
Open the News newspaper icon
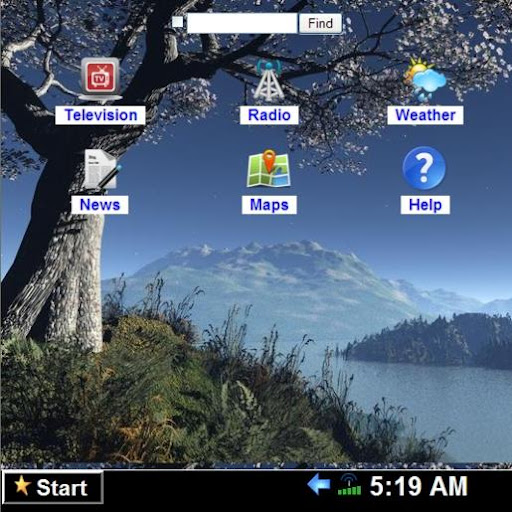[101, 171]
